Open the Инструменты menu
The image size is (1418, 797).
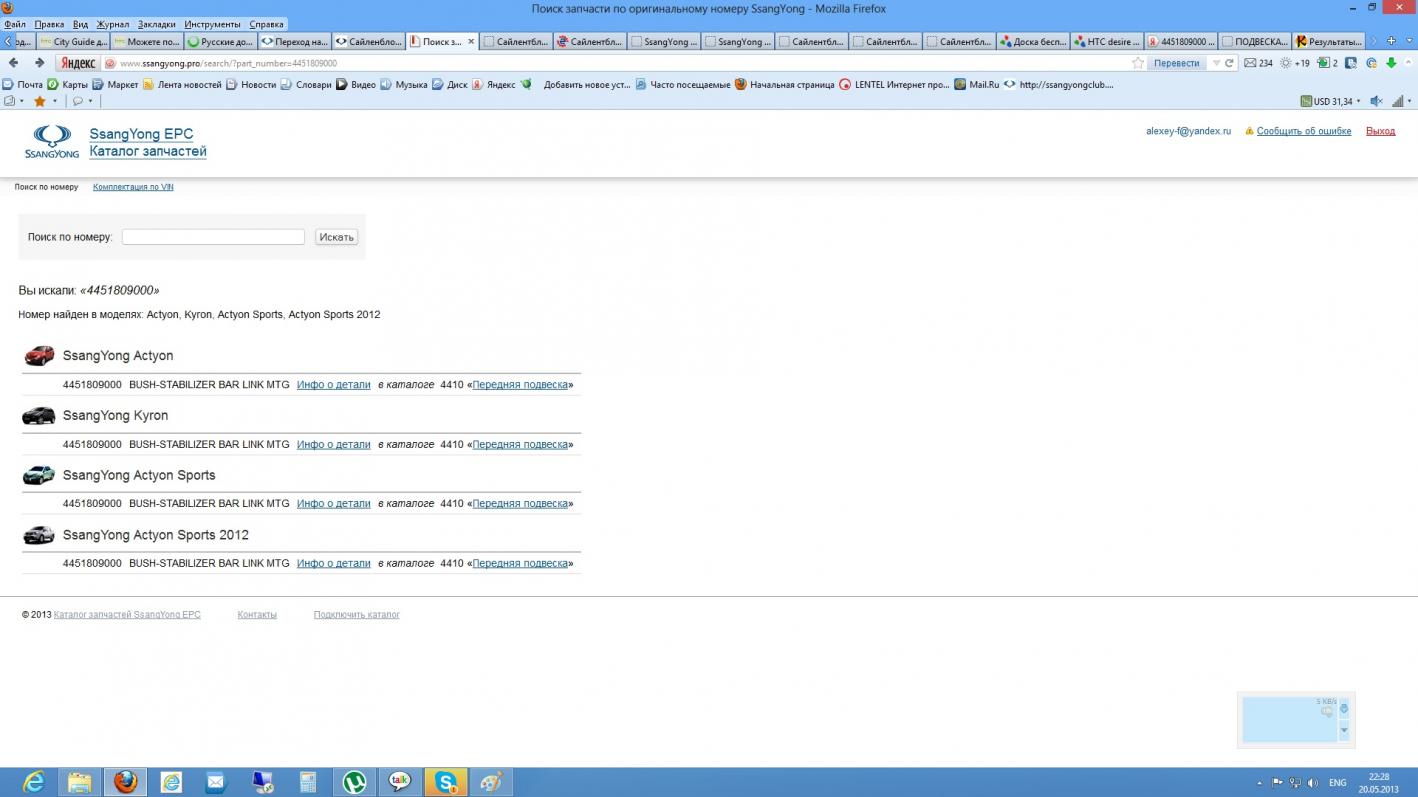point(212,24)
